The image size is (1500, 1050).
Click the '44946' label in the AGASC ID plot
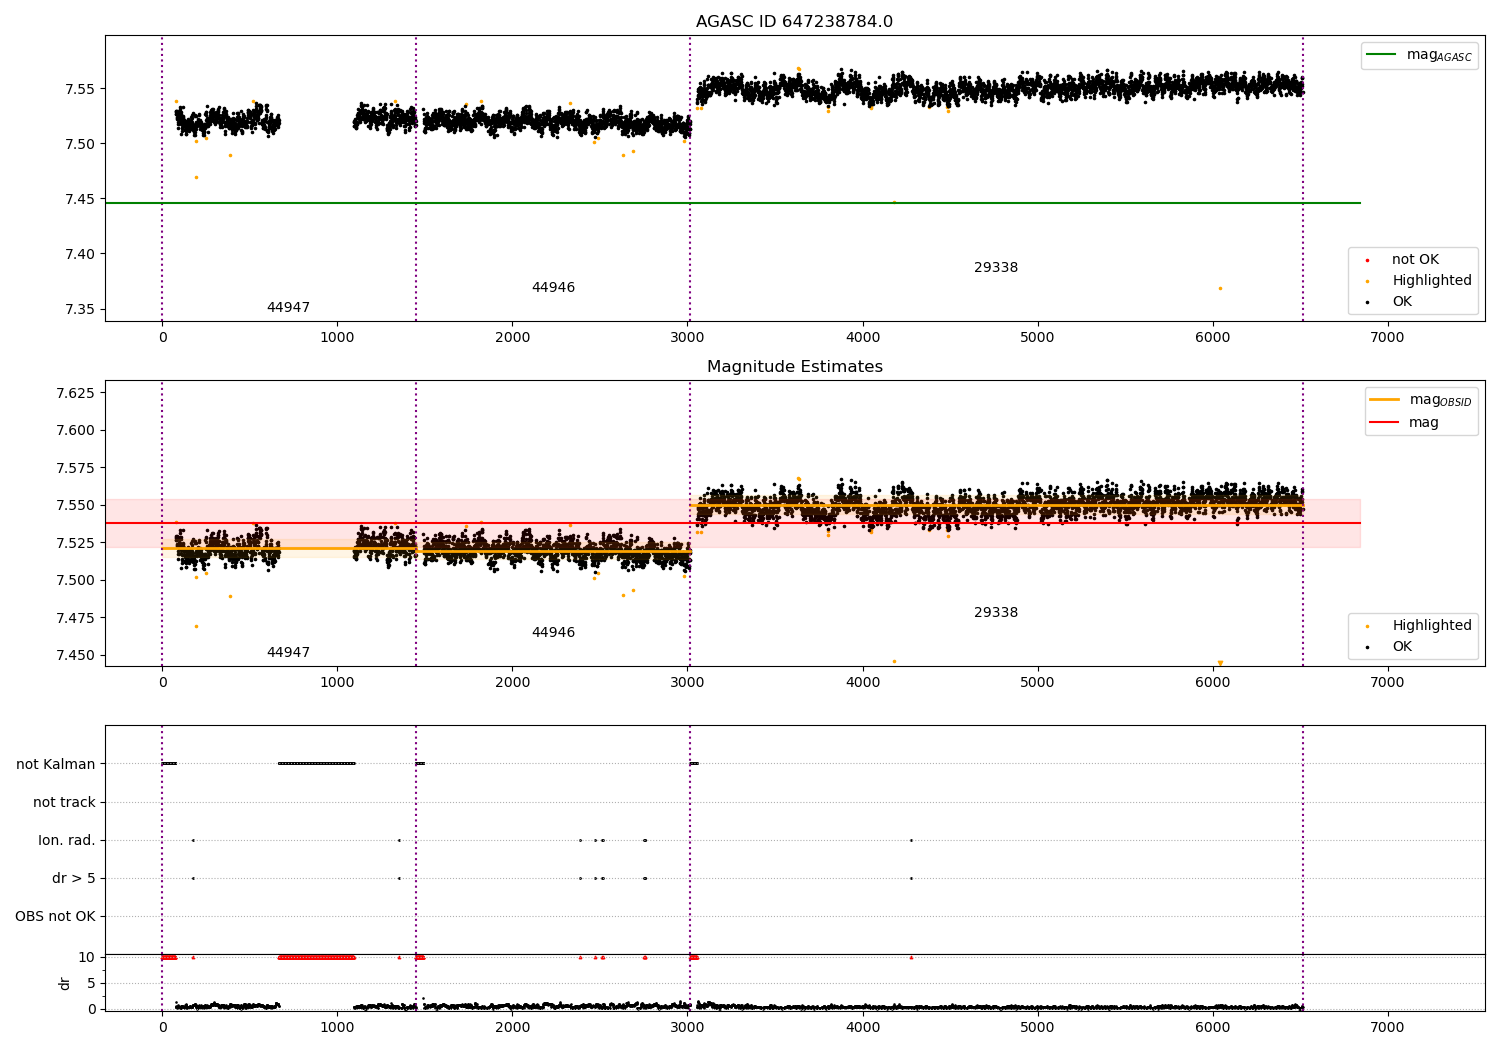pyautogui.click(x=553, y=288)
